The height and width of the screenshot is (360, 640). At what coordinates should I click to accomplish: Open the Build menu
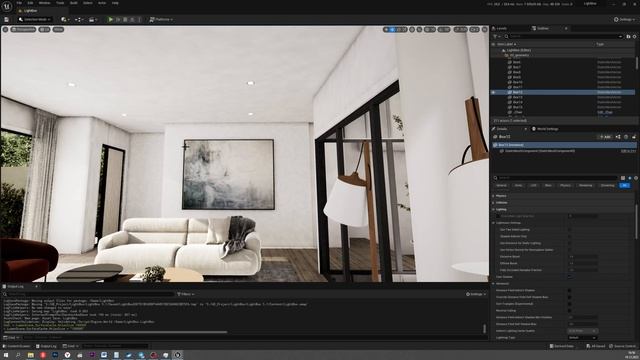tap(73, 3)
